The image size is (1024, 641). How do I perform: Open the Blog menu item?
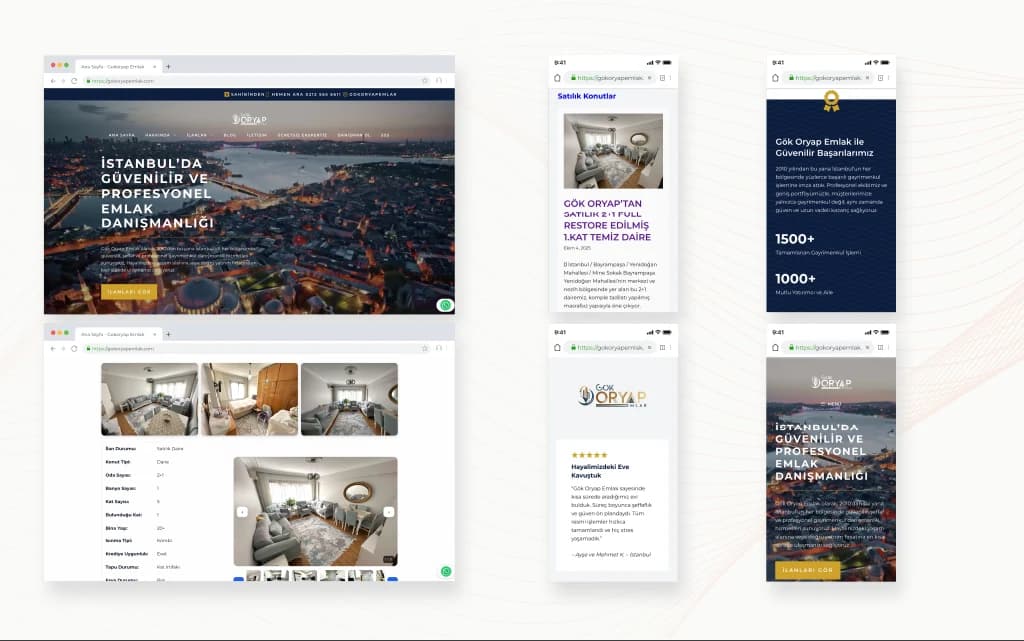(230, 135)
